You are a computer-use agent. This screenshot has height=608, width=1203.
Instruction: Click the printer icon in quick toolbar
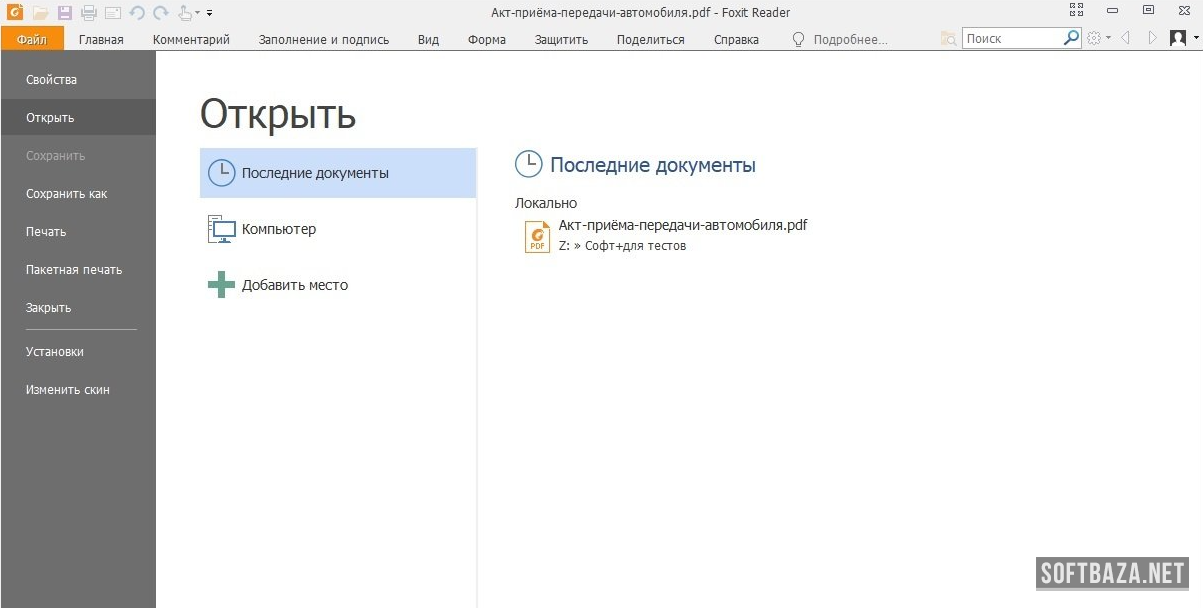click(x=89, y=13)
